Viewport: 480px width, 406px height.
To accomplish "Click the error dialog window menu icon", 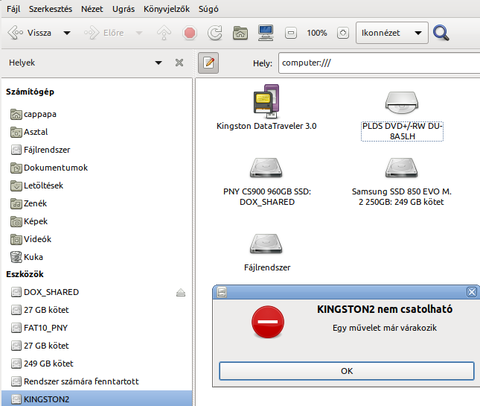I will 222,292.
